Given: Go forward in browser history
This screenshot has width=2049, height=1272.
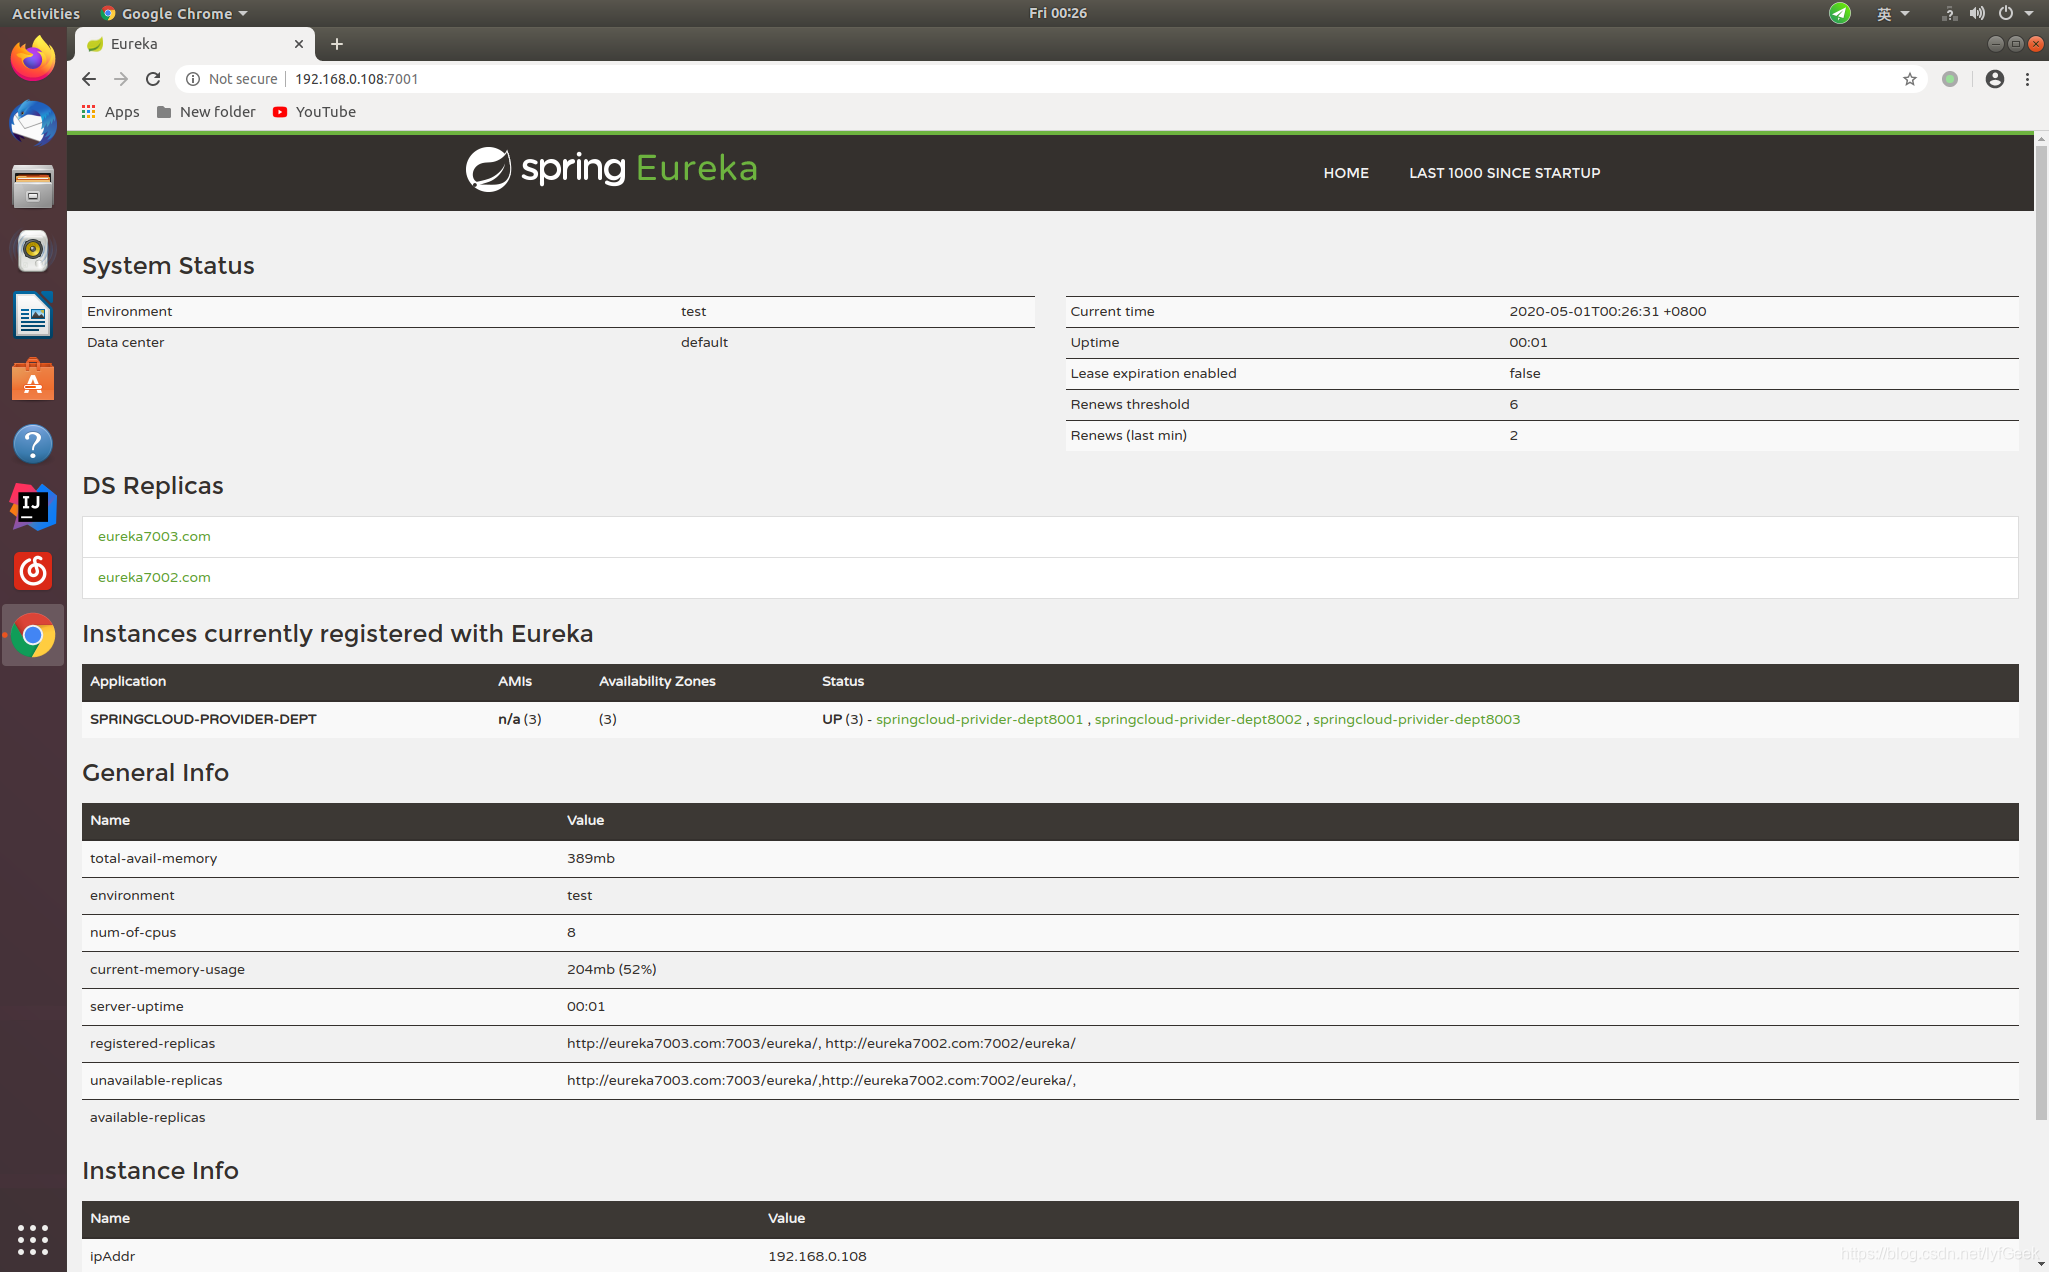Looking at the screenshot, I should click(121, 79).
